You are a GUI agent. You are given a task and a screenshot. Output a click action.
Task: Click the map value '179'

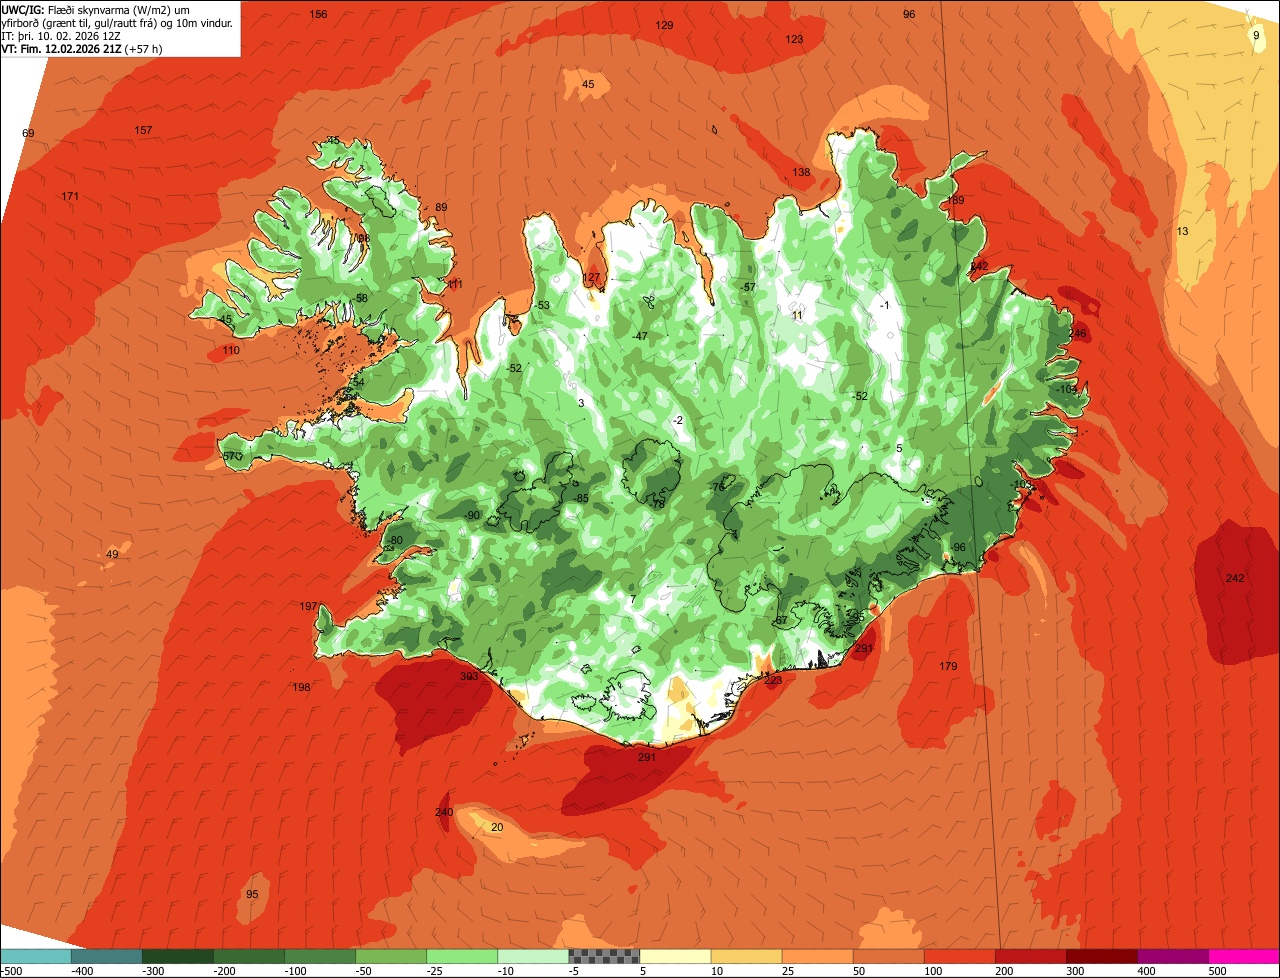tap(948, 666)
